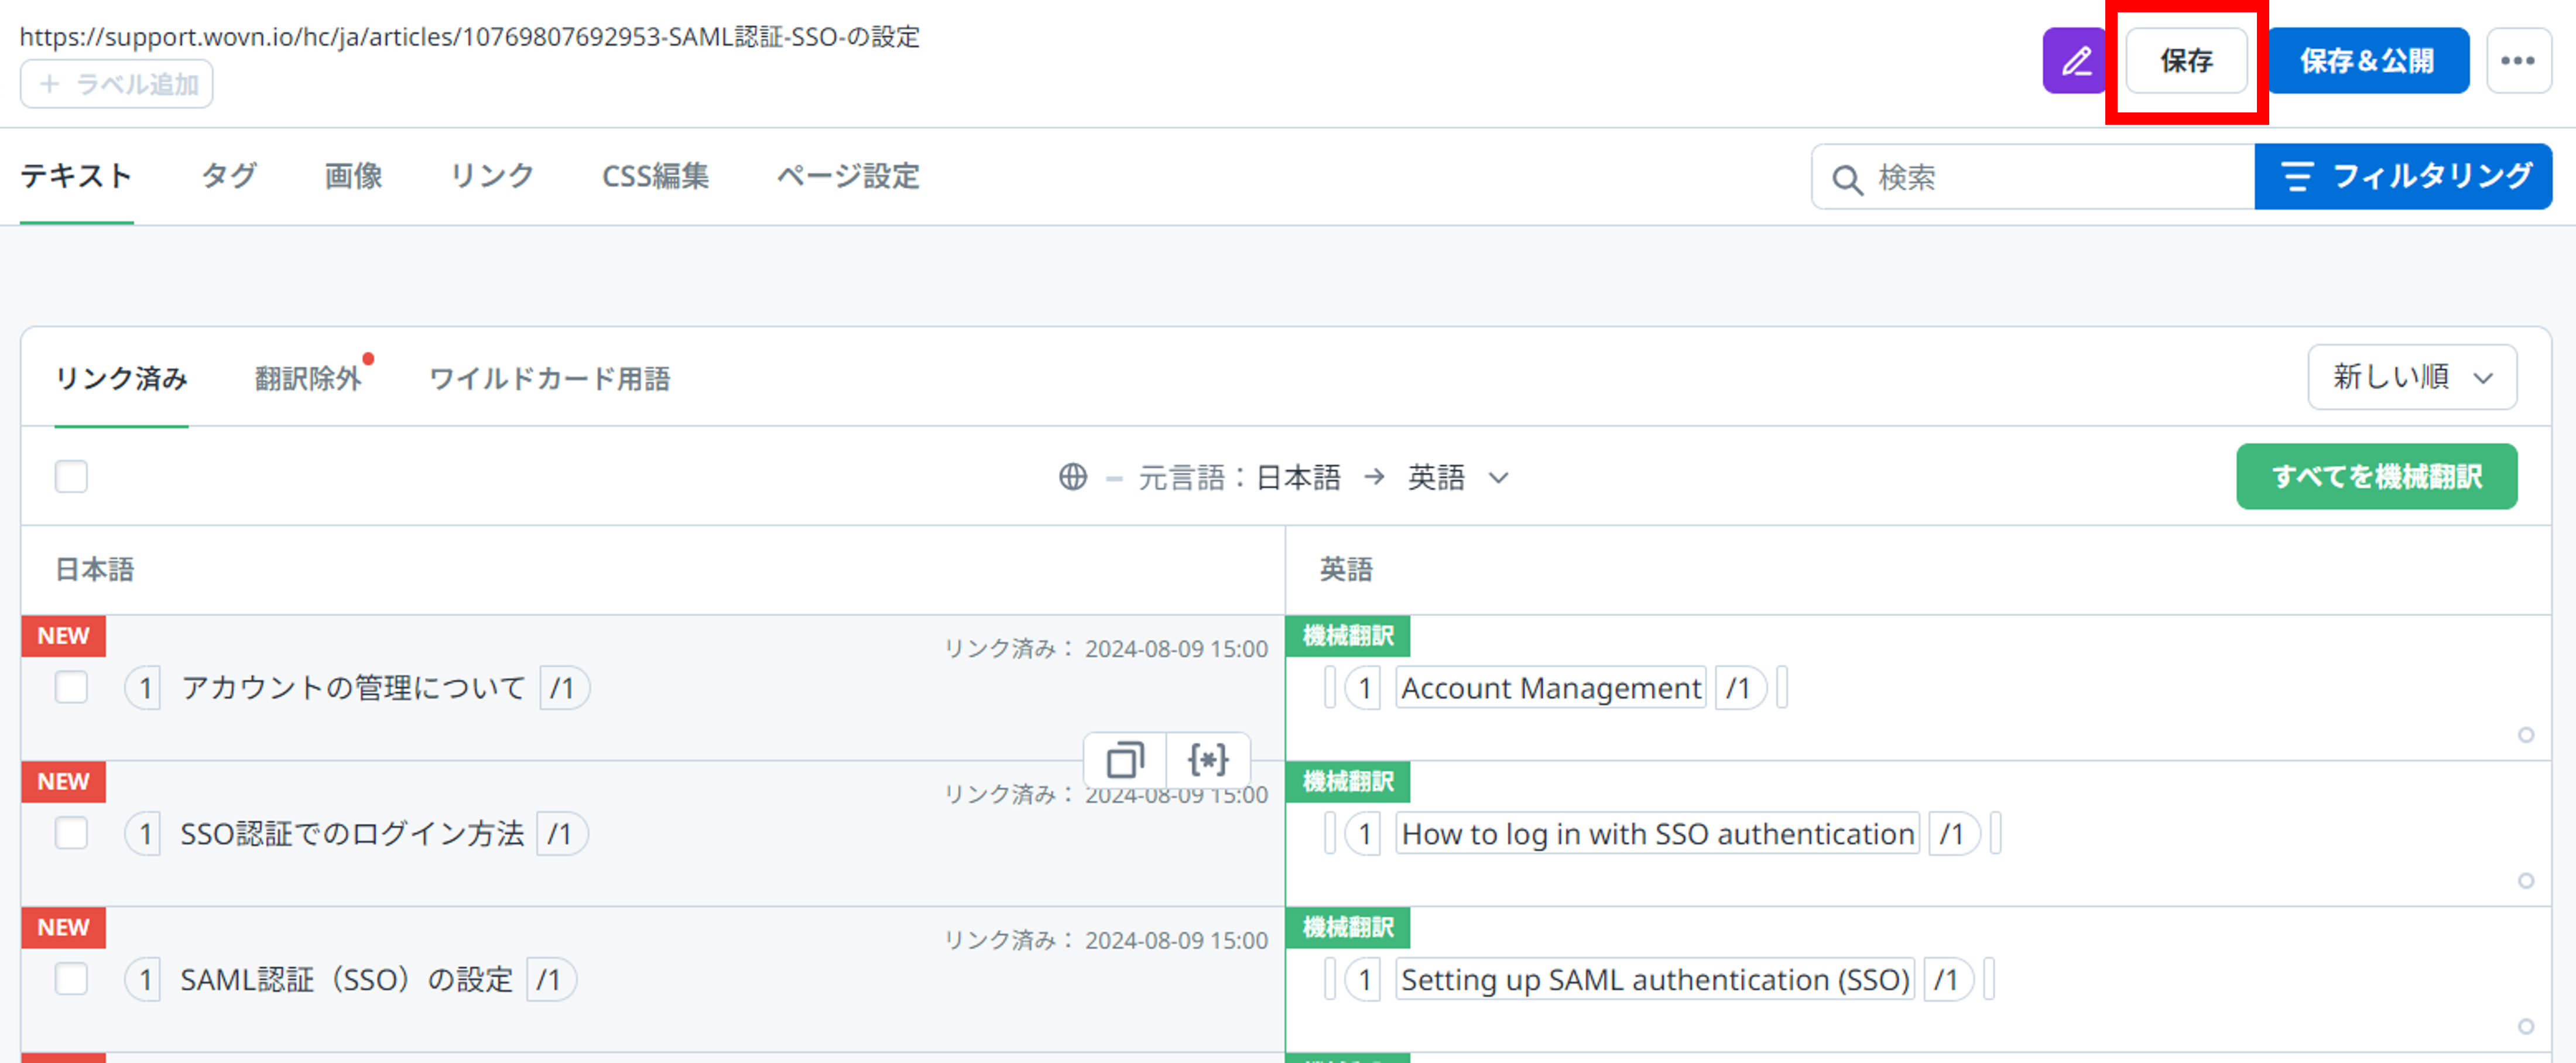The image size is (2576, 1063).
Task: Click すべてを機械翻訳 machine translate all button
Action: coord(2377,477)
